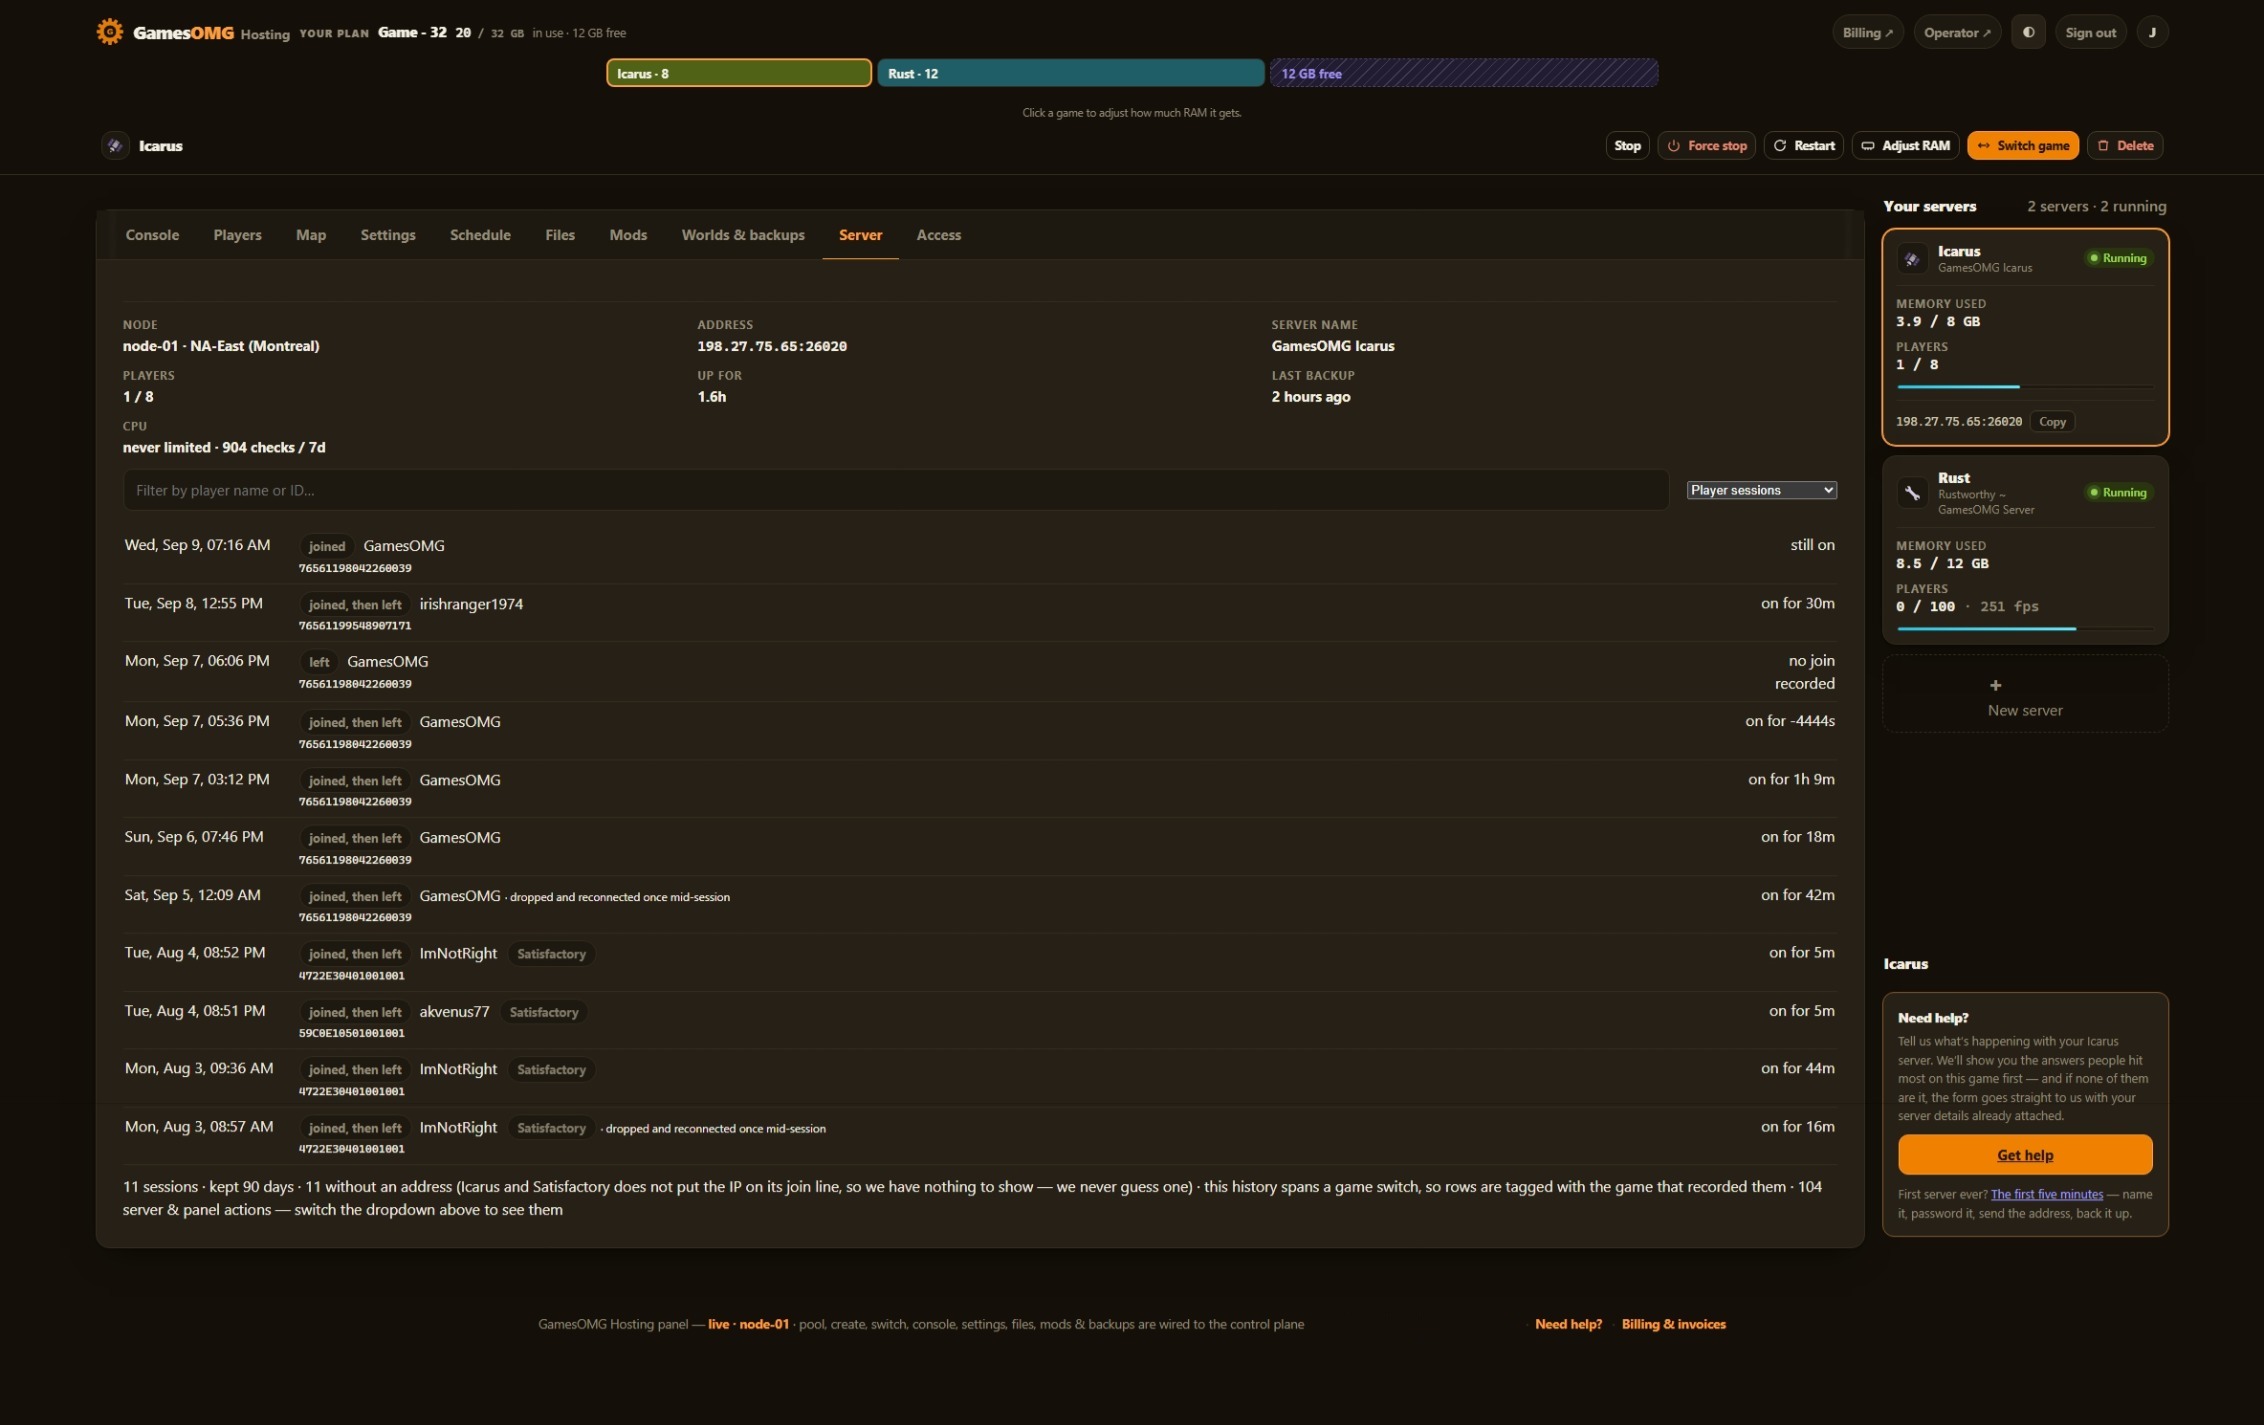Focus the filter by player name field

(x=895, y=490)
